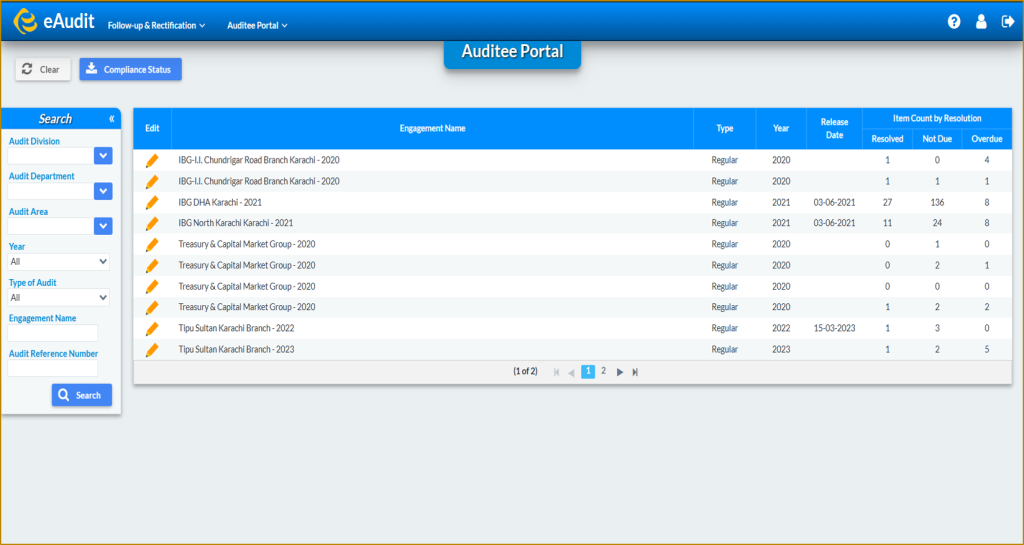Open the Type of Audit select box
Image resolution: width=1024 pixels, height=545 pixels.
click(59, 298)
